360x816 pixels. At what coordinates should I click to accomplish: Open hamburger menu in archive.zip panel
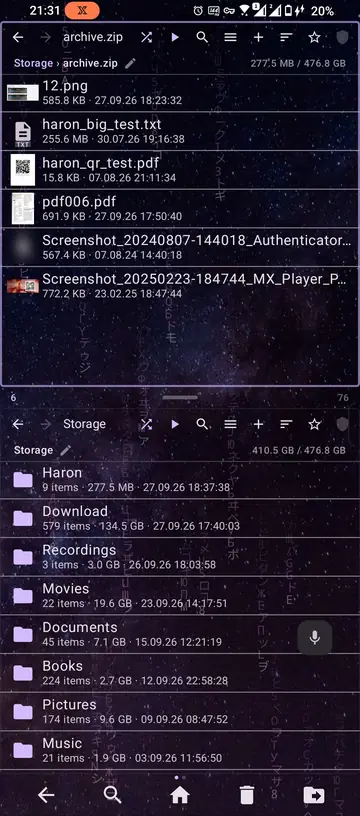230,37
